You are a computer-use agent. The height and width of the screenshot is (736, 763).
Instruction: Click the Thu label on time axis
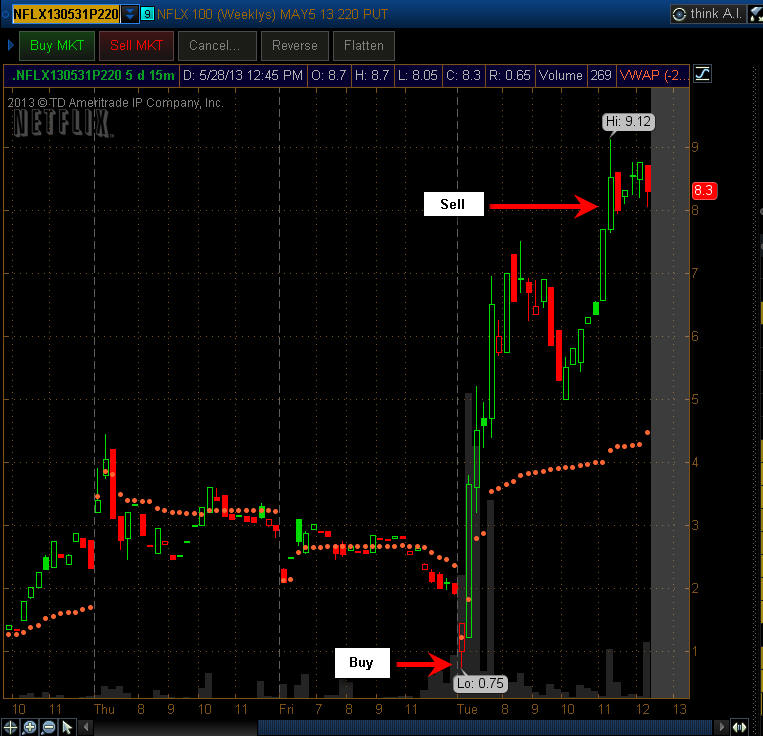104,709
